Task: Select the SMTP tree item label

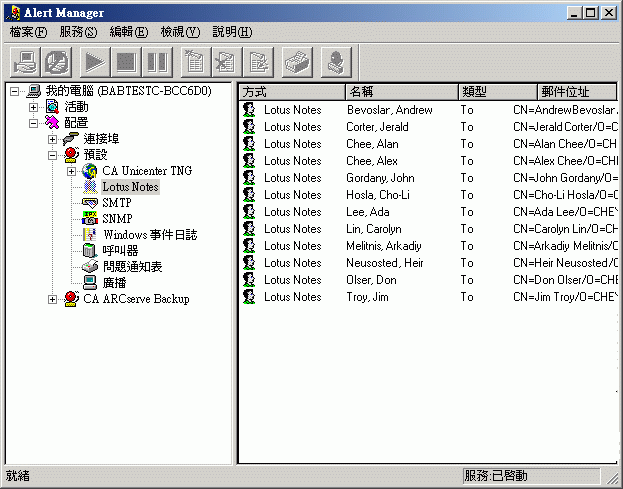Action: click(117, 203)
